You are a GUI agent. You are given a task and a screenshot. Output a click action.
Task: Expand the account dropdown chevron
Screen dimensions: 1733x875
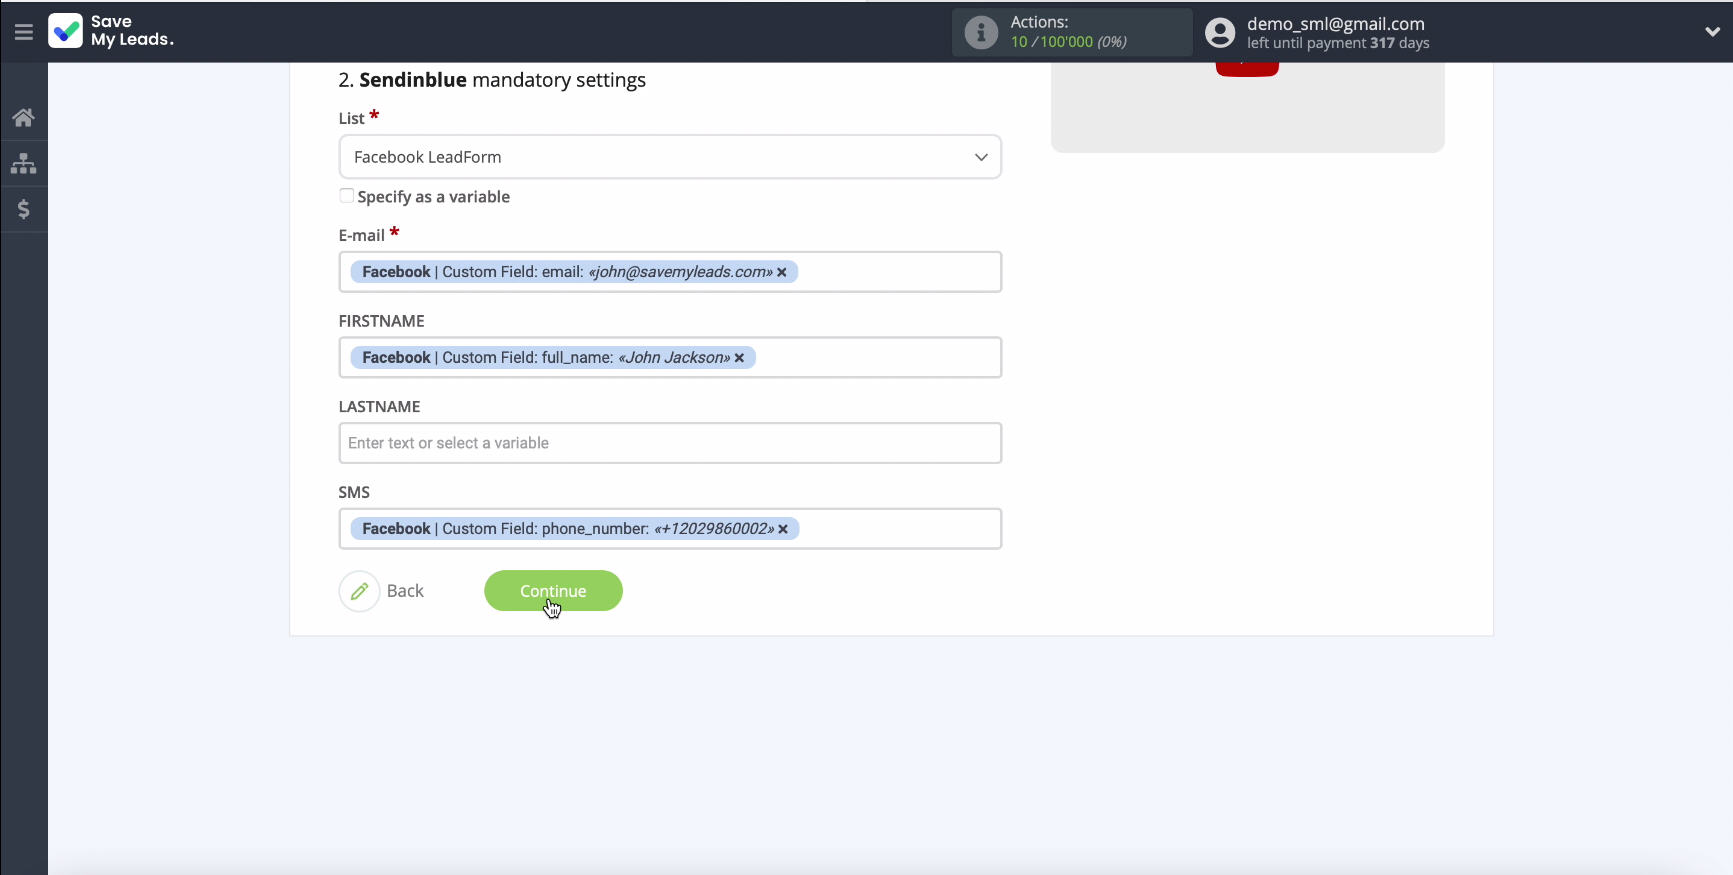1712,32
